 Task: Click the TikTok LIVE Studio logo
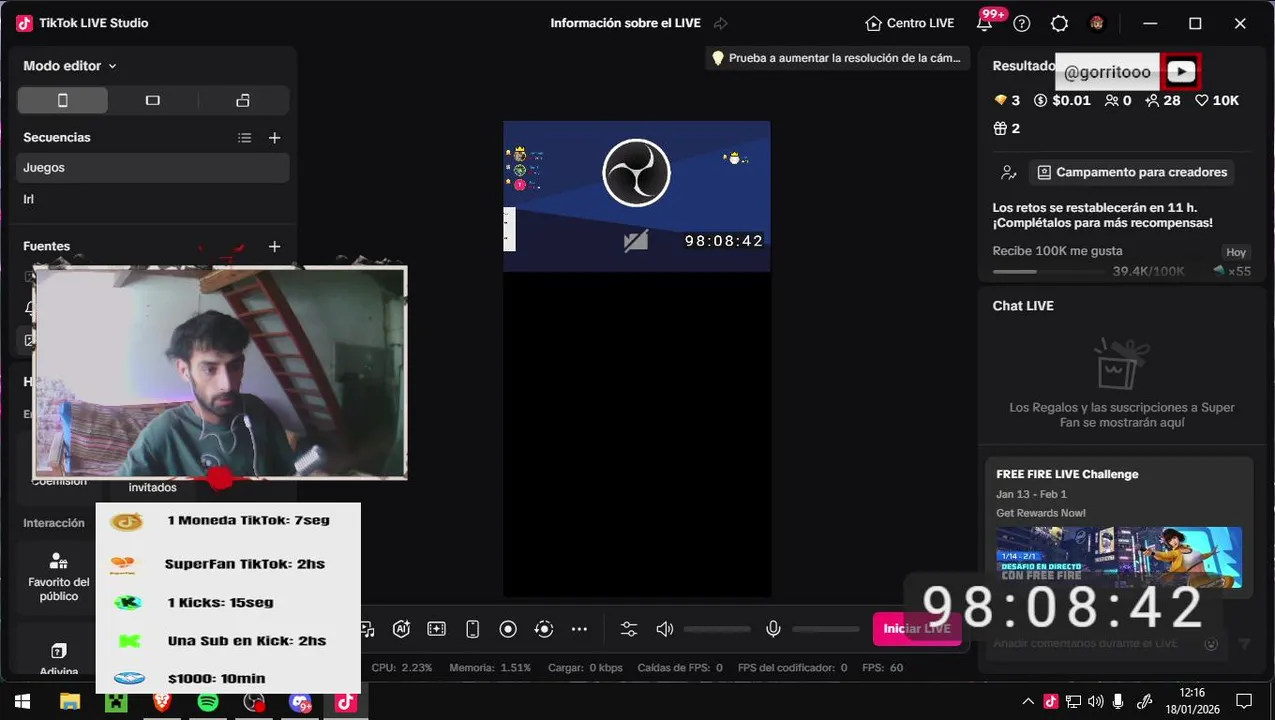point(25,23)
